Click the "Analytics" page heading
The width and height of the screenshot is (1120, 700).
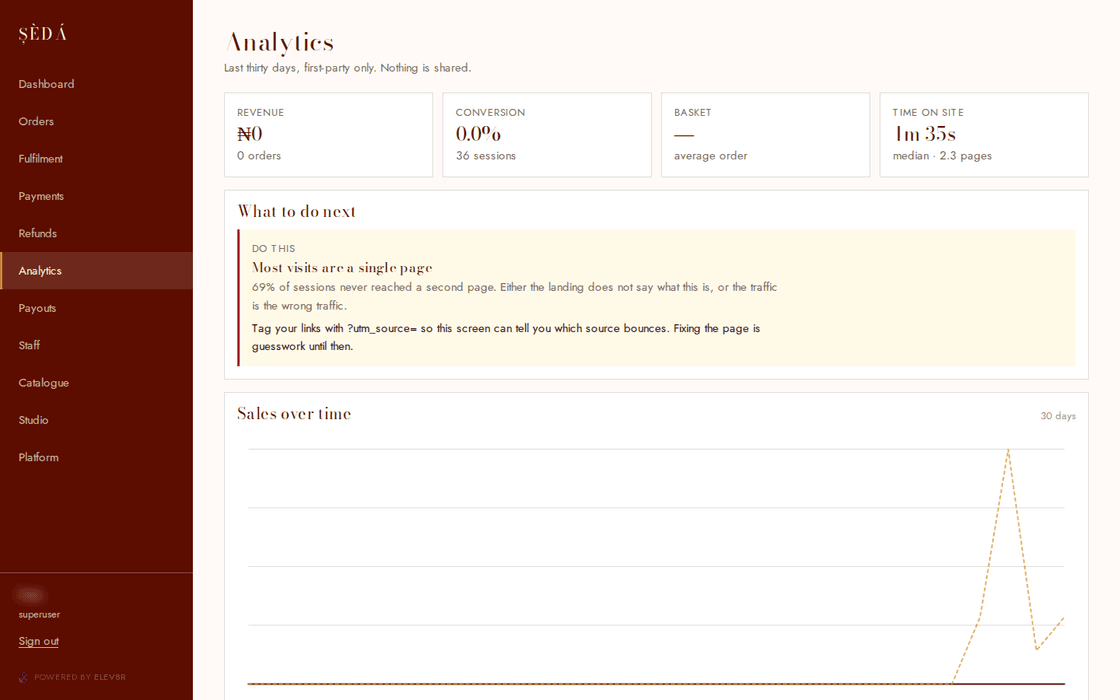(279, 42)
